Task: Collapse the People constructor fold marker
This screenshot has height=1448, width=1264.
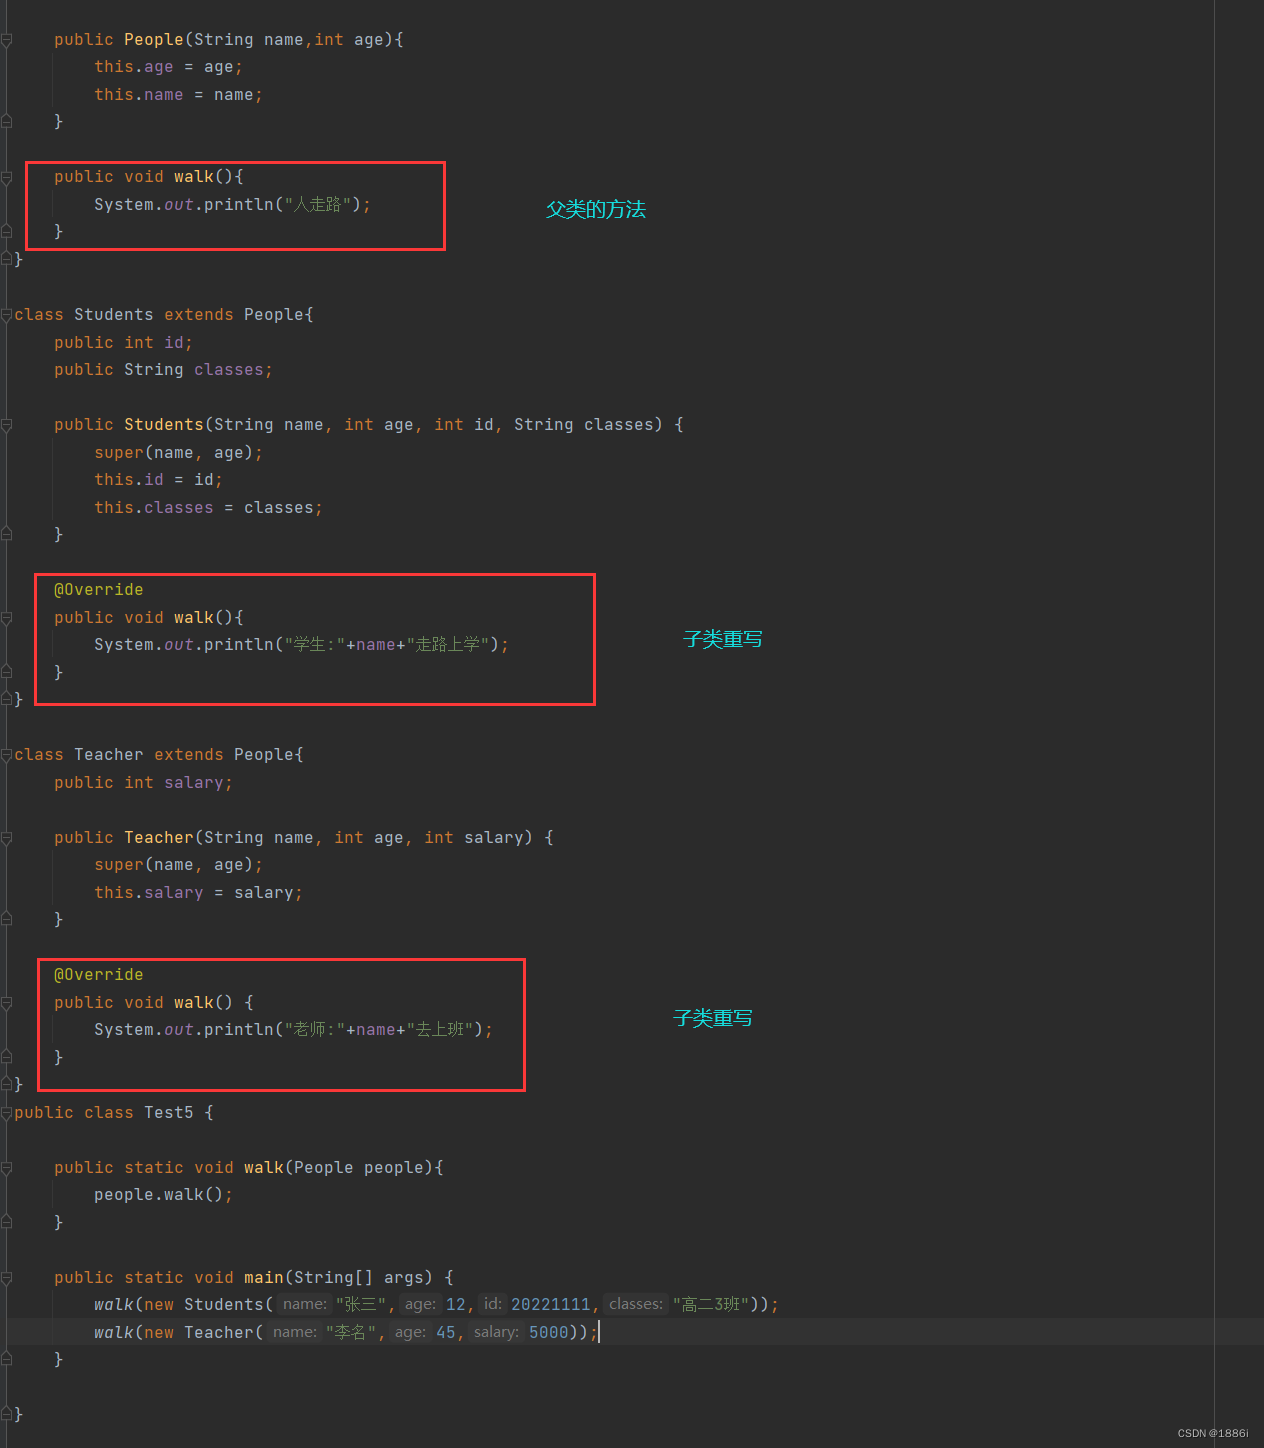Action: (7, 40)
